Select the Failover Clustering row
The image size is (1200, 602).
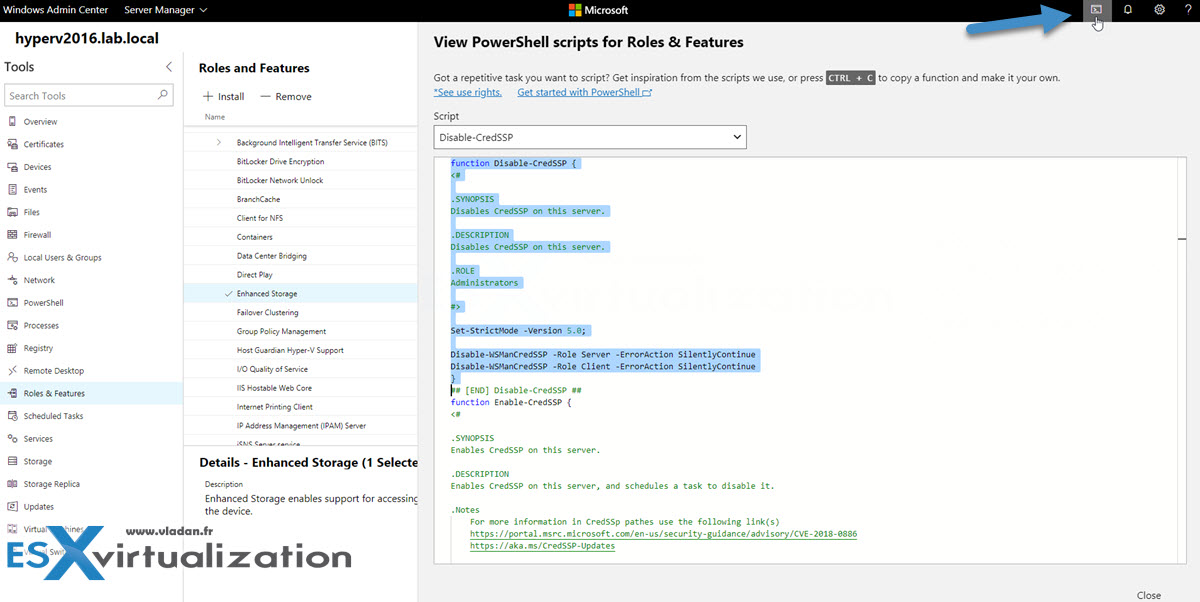[x=300, y=313]
